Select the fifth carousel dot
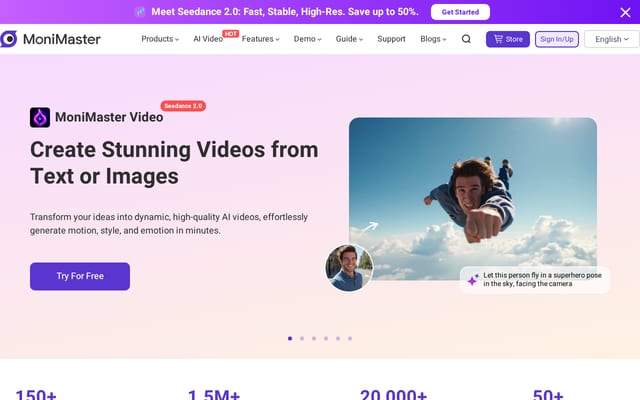Image resolution: width=640 pixels, height=400 pixels. [338, 338]
